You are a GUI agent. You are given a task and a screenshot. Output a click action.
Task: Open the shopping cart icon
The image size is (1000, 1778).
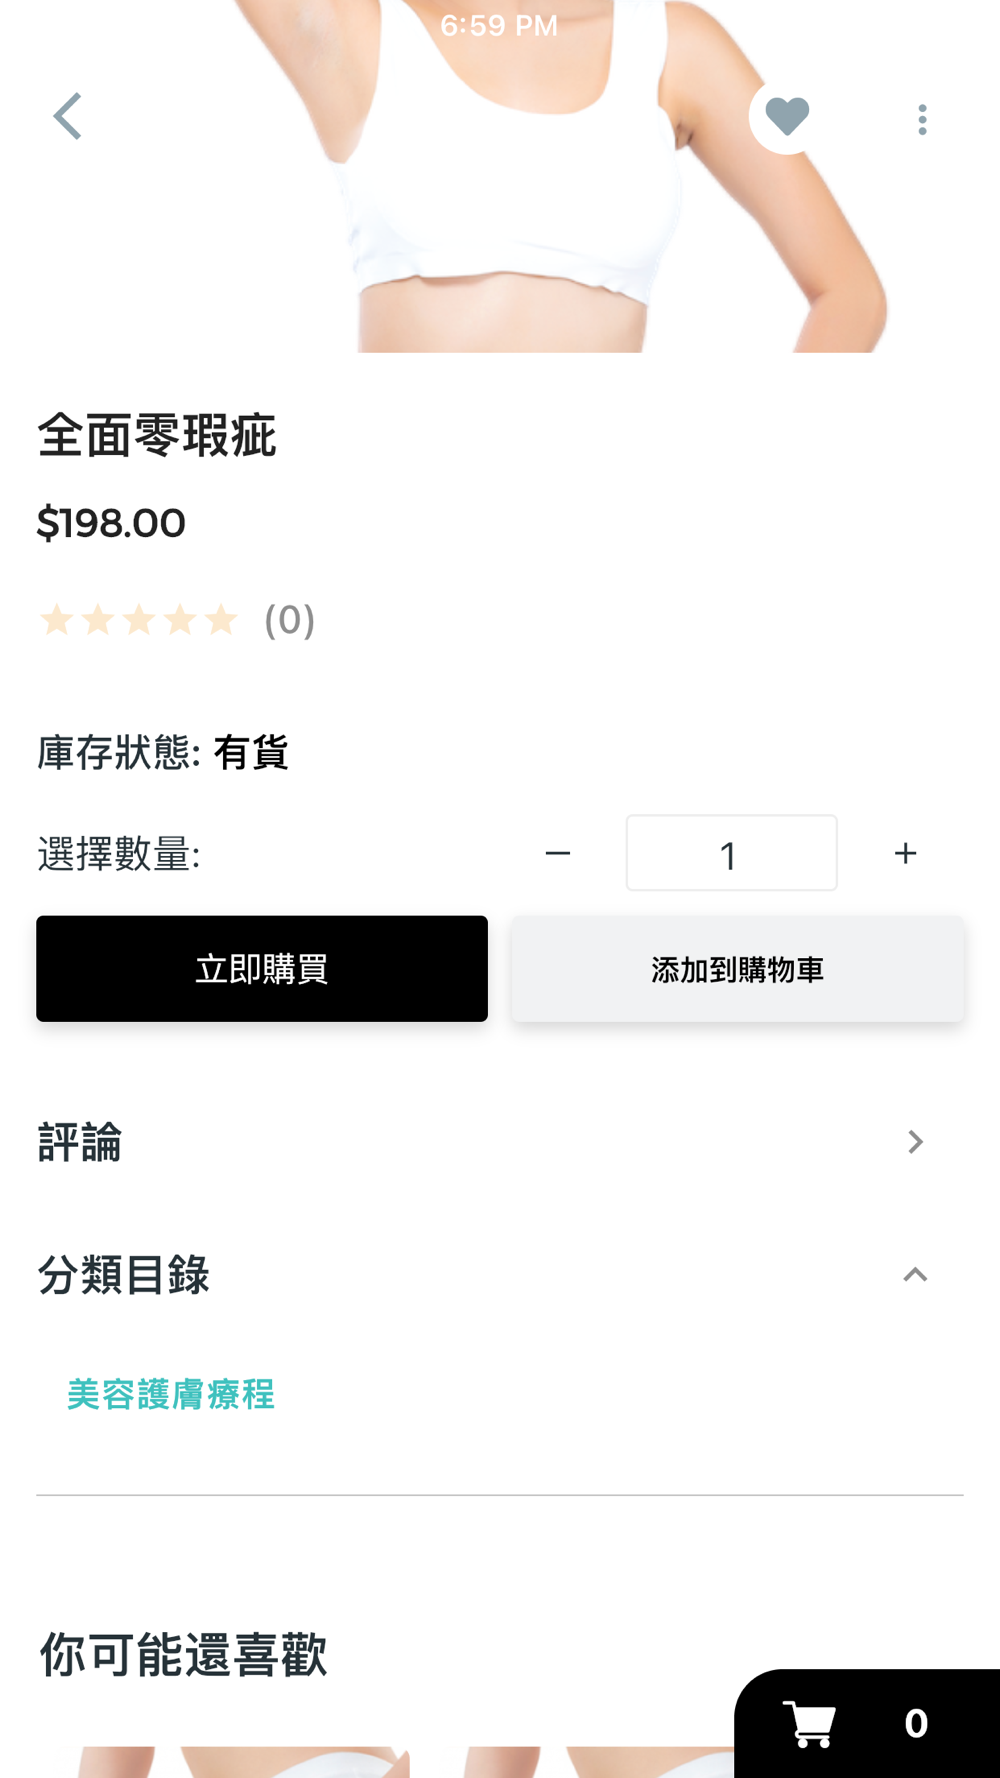[x=809, y=1724]
